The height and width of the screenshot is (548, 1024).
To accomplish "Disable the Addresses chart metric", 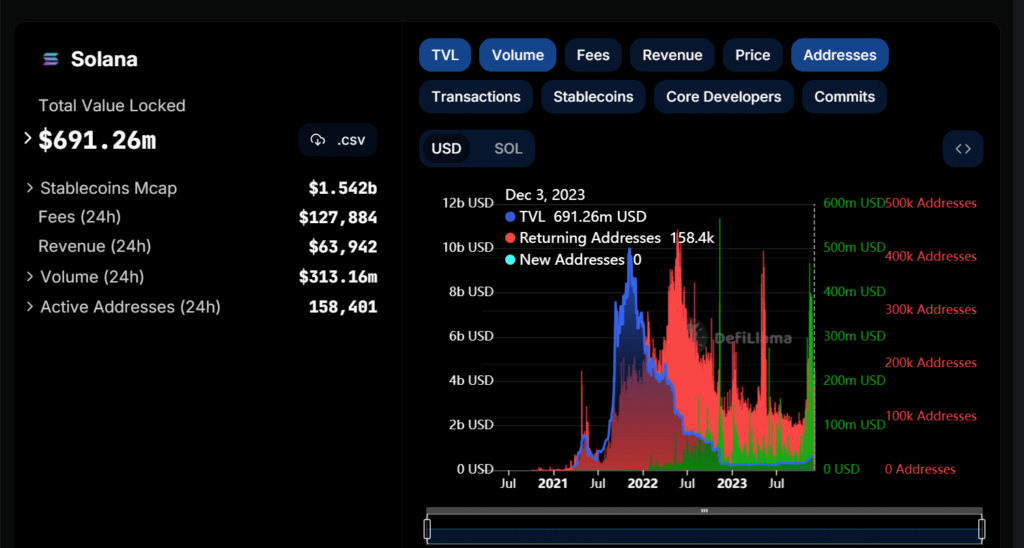I will tap(839, 55).
